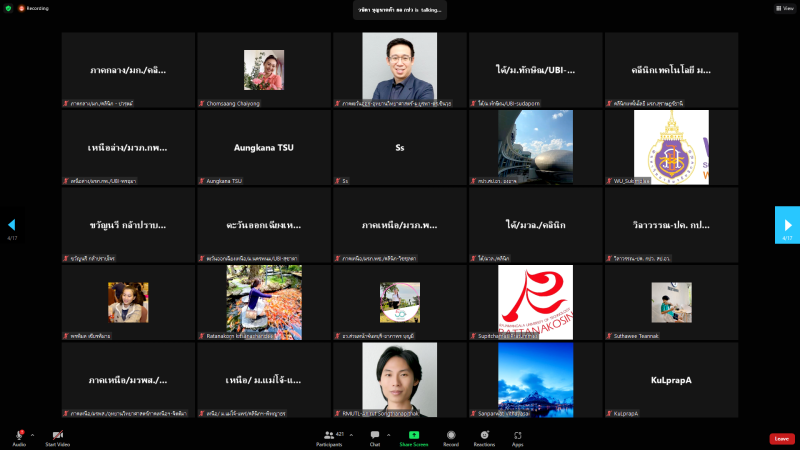This screenshot has width=800, height=450.
Task: Go to previous gallery page with left arrow
Action: pyautogui.click(x=12, y=225)
